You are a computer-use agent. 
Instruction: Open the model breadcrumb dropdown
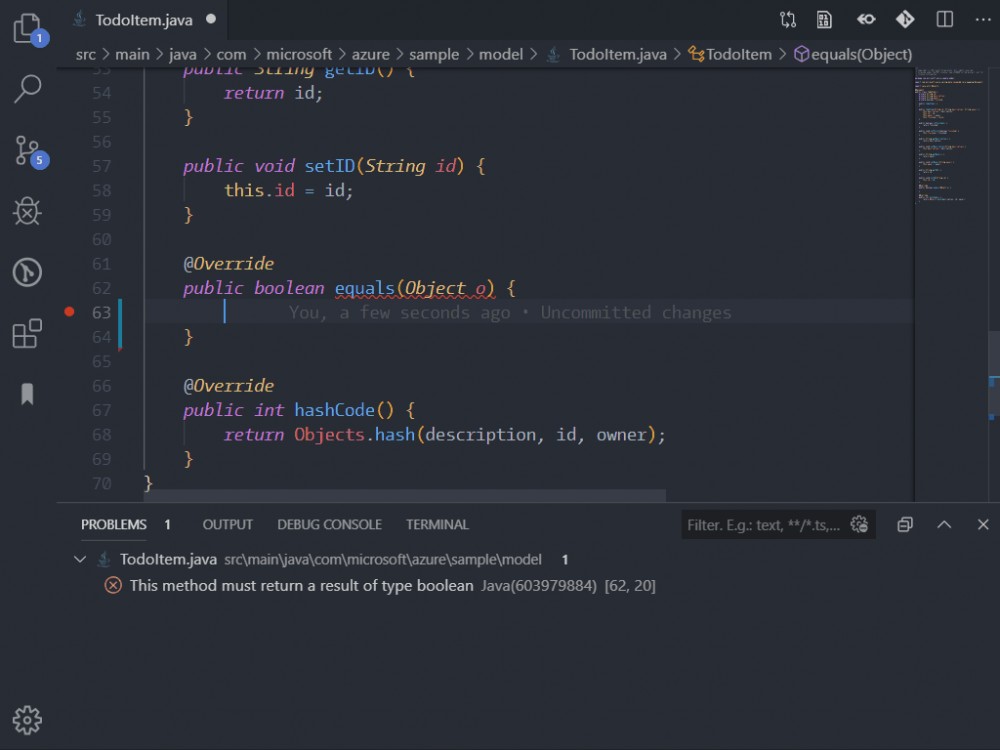tap(502, 54)
